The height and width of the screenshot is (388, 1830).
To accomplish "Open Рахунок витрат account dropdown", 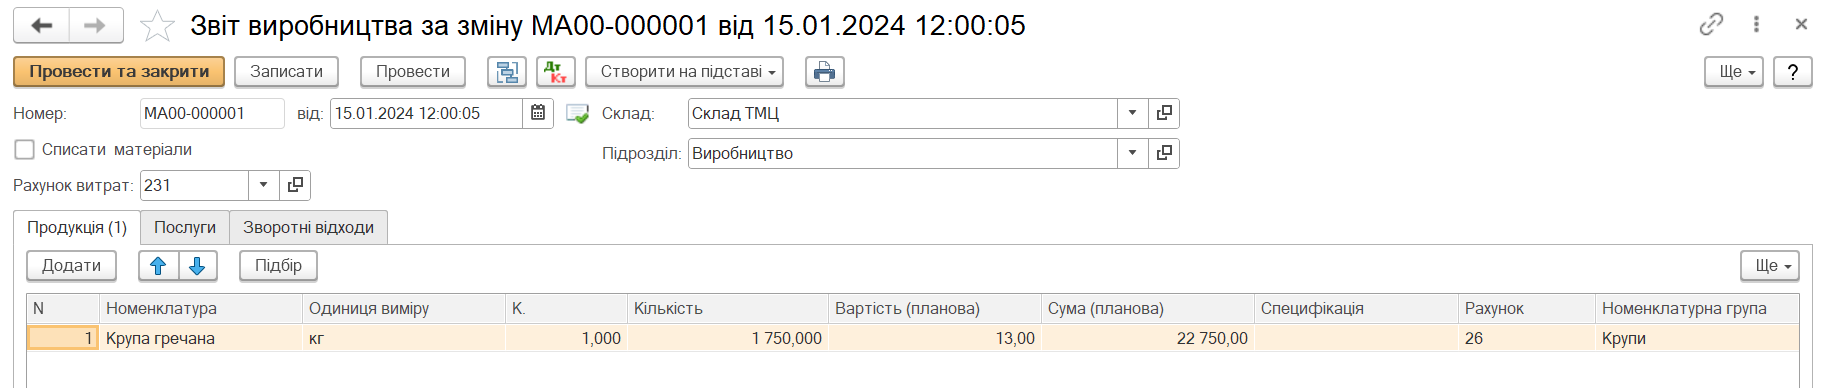I will [263, 185].
